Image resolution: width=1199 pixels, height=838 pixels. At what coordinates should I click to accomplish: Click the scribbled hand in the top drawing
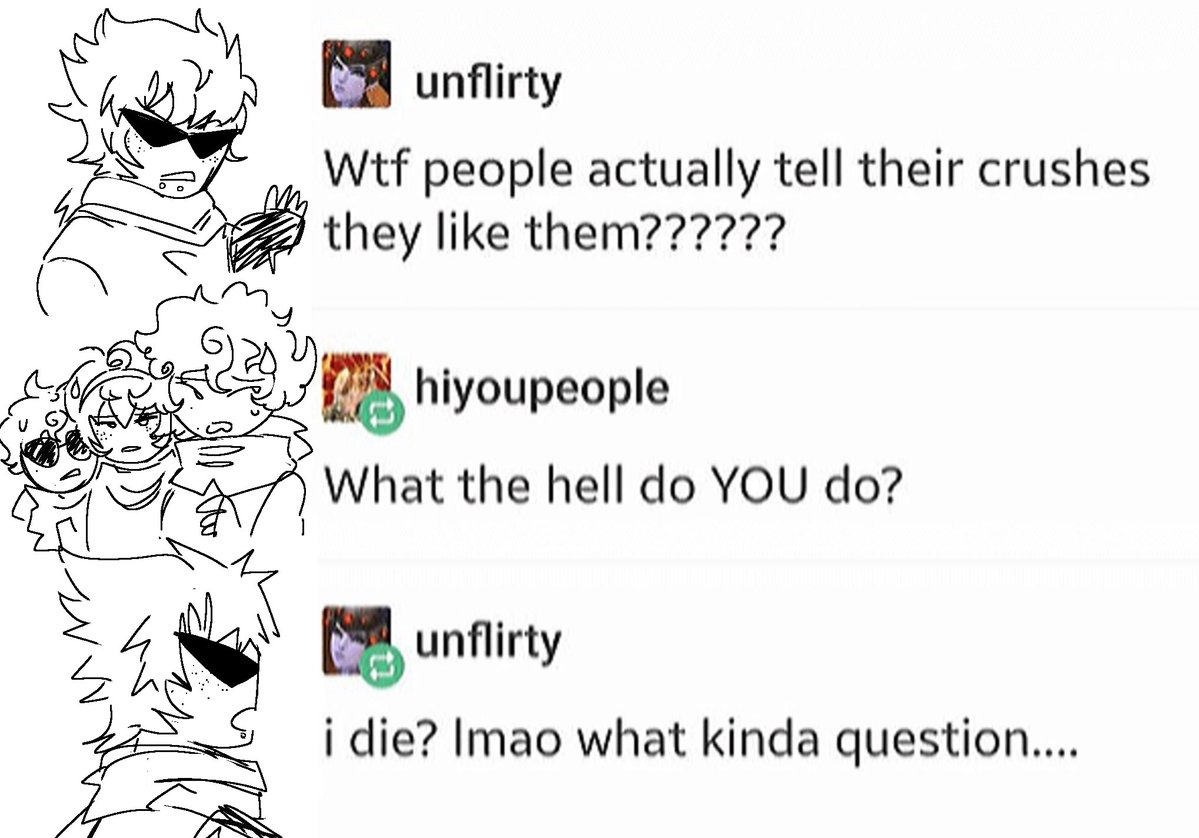266,229
